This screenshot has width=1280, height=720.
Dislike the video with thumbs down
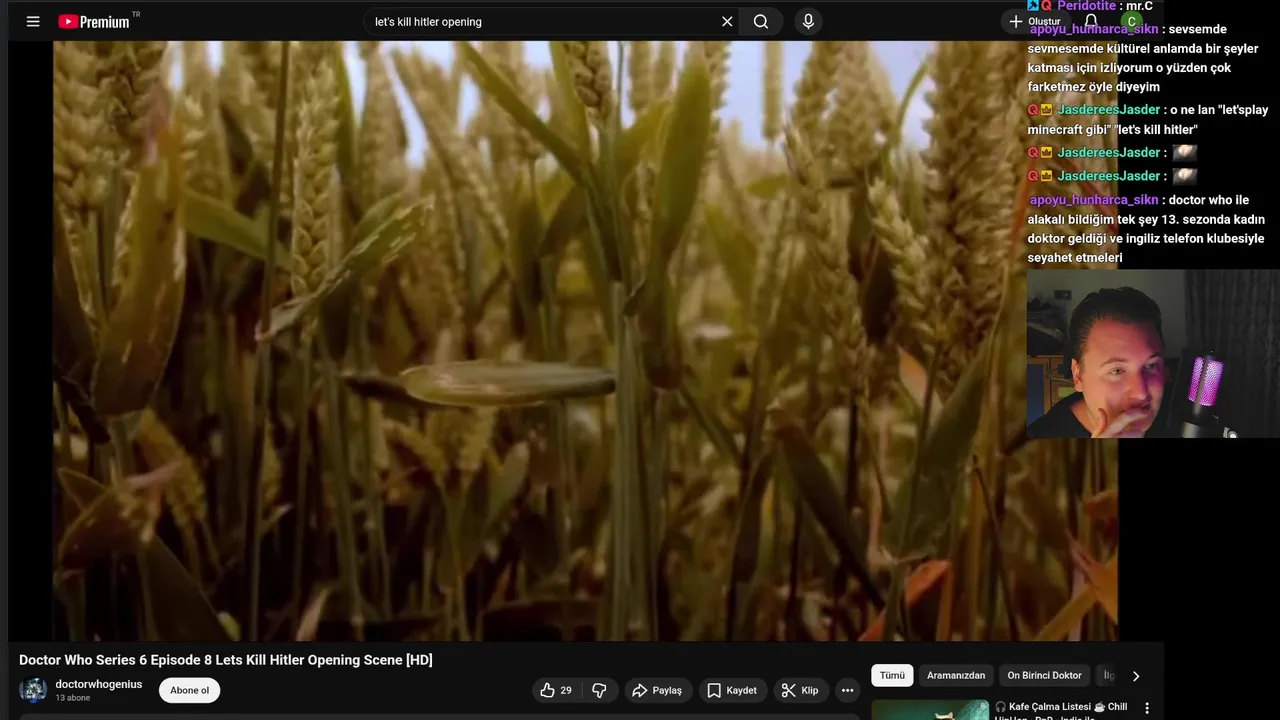600,690
